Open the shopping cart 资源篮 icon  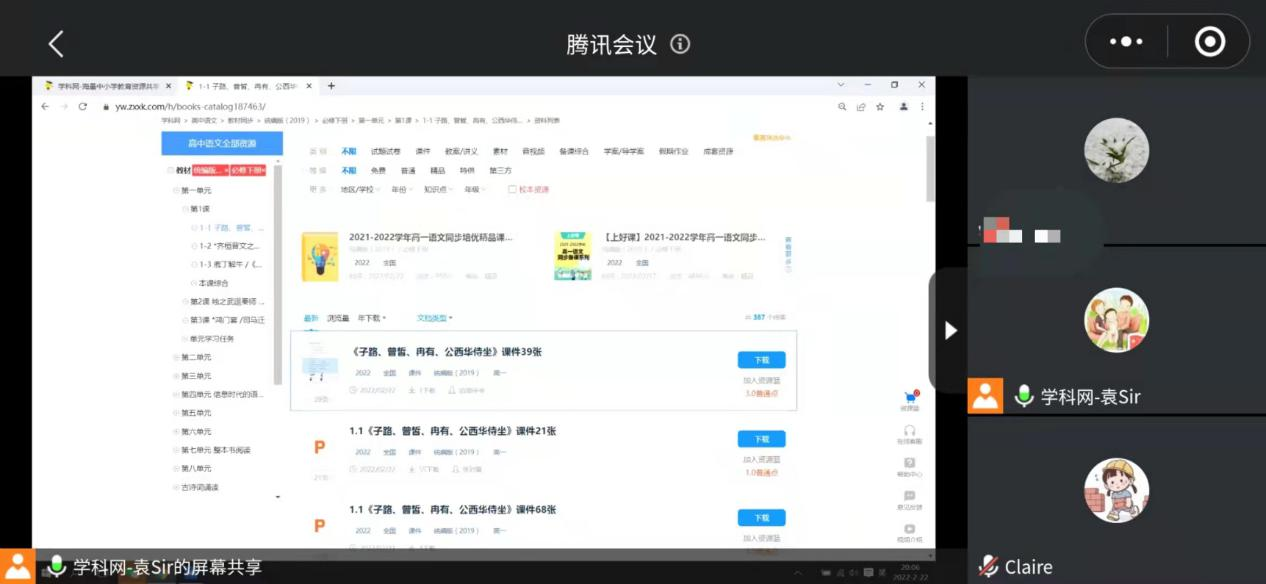click(x=910, y=398)
